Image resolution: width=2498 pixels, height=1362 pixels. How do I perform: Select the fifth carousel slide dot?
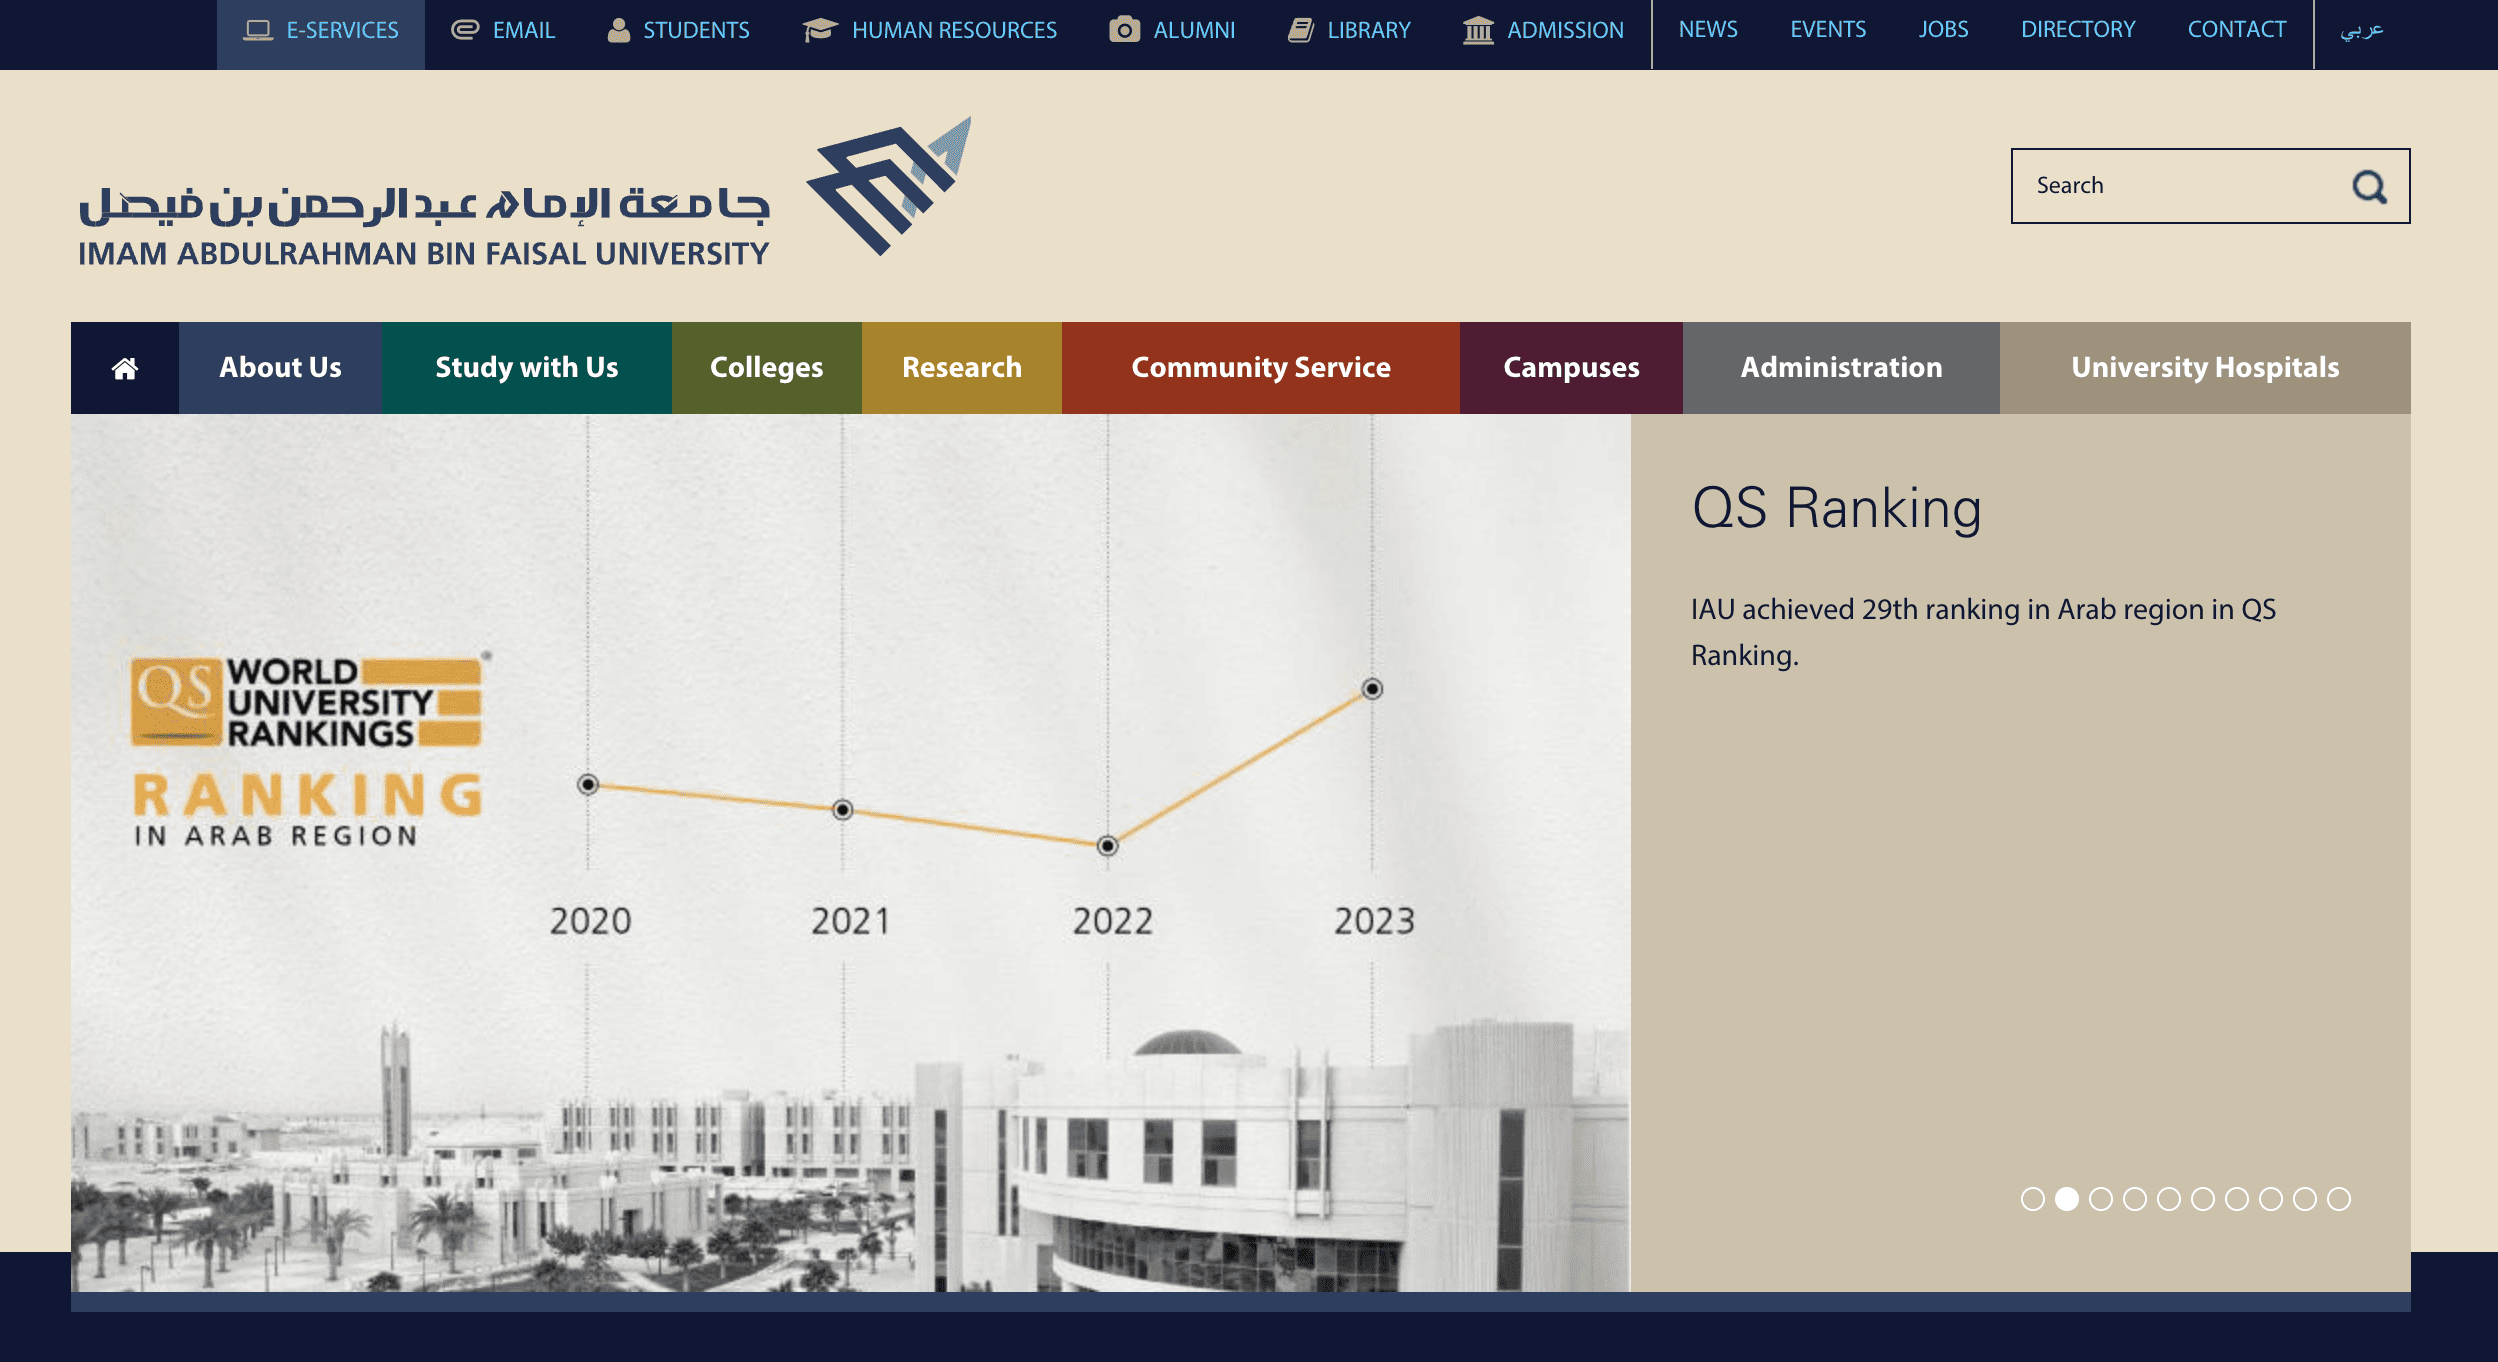coord(2169,1199)
